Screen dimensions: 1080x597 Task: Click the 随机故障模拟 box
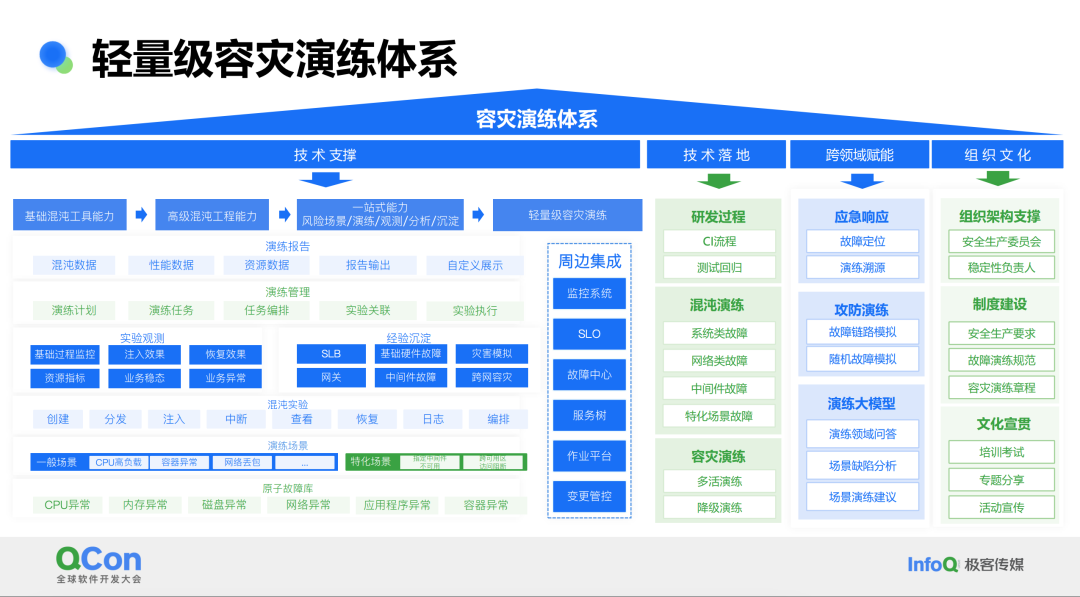tap(862, 359)
